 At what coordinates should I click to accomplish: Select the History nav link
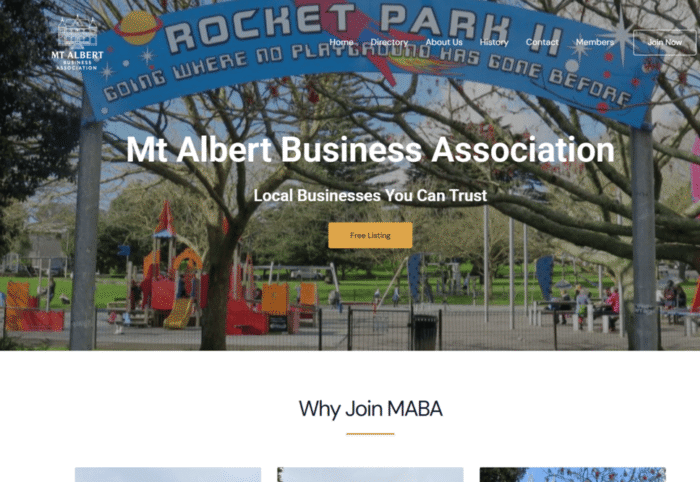[x=494, y=42]
